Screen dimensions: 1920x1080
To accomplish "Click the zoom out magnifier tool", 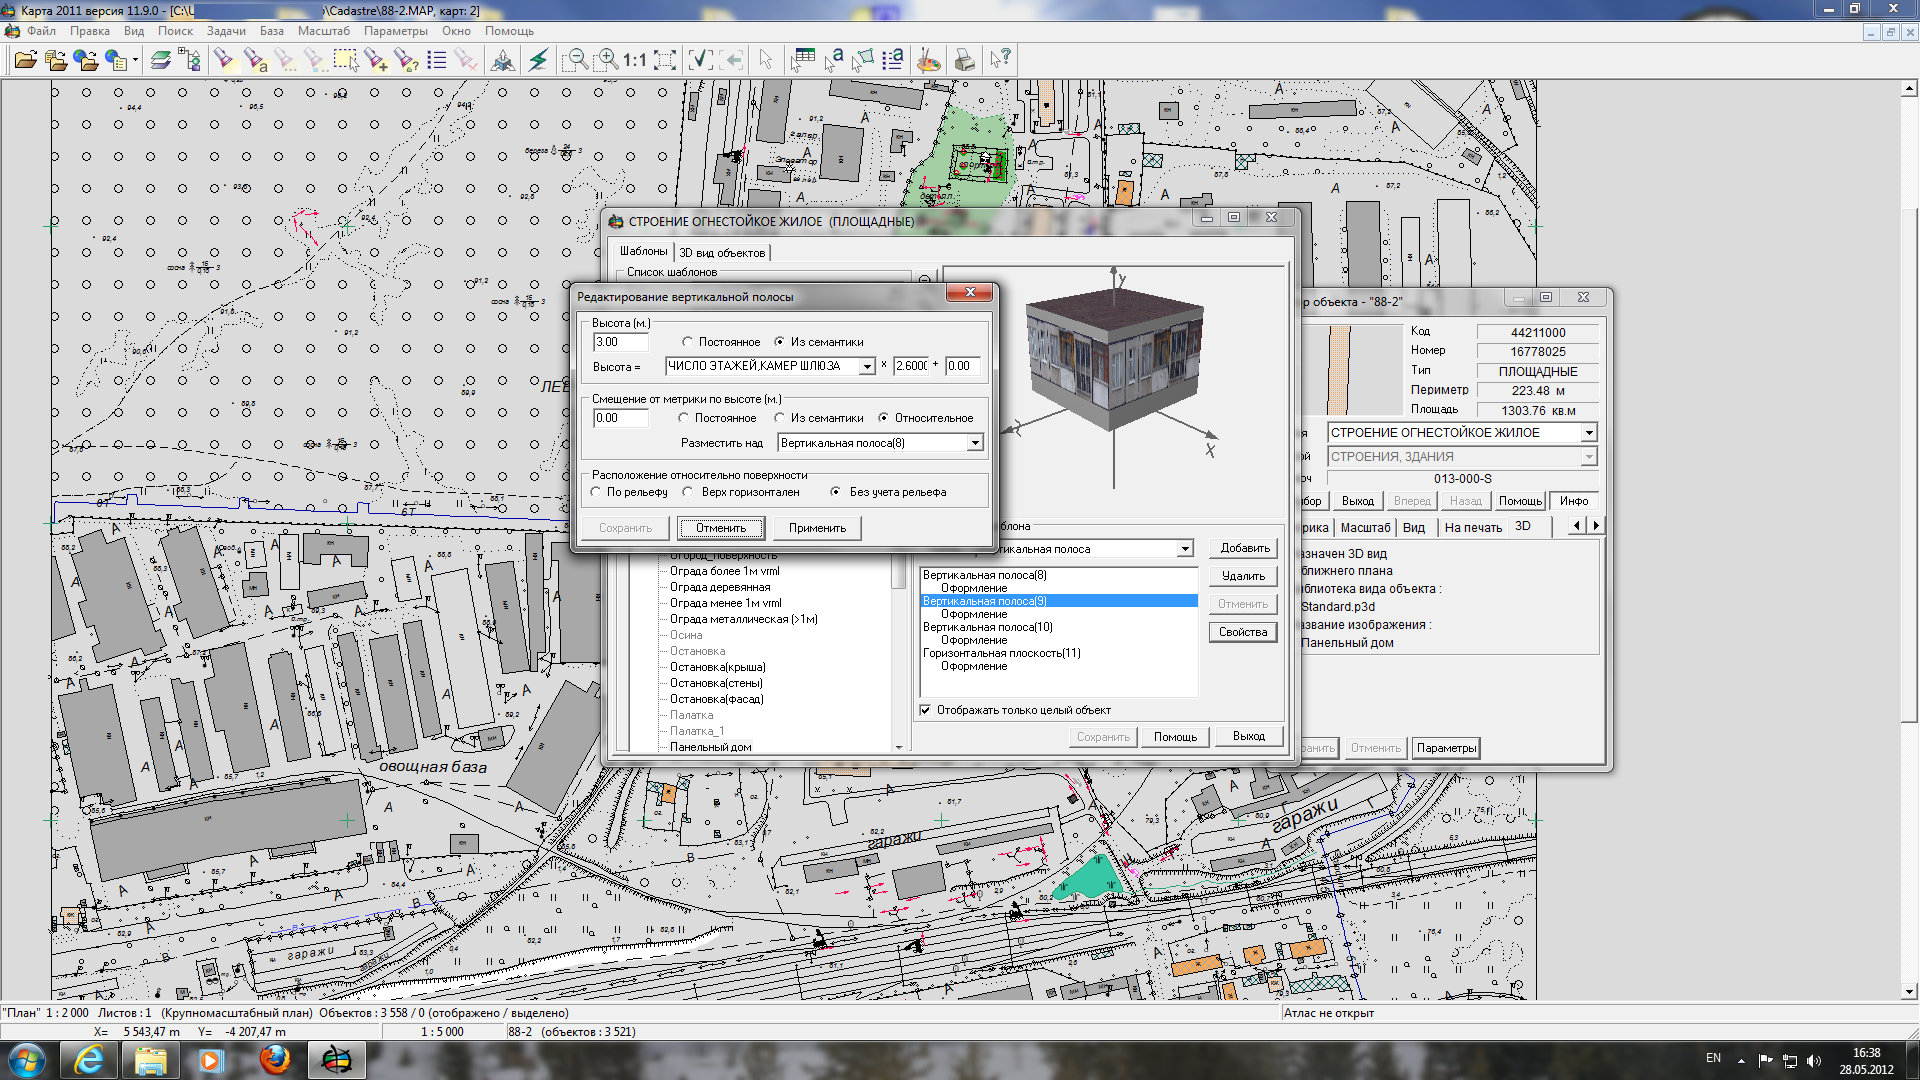I will click(x=575, y=61).
